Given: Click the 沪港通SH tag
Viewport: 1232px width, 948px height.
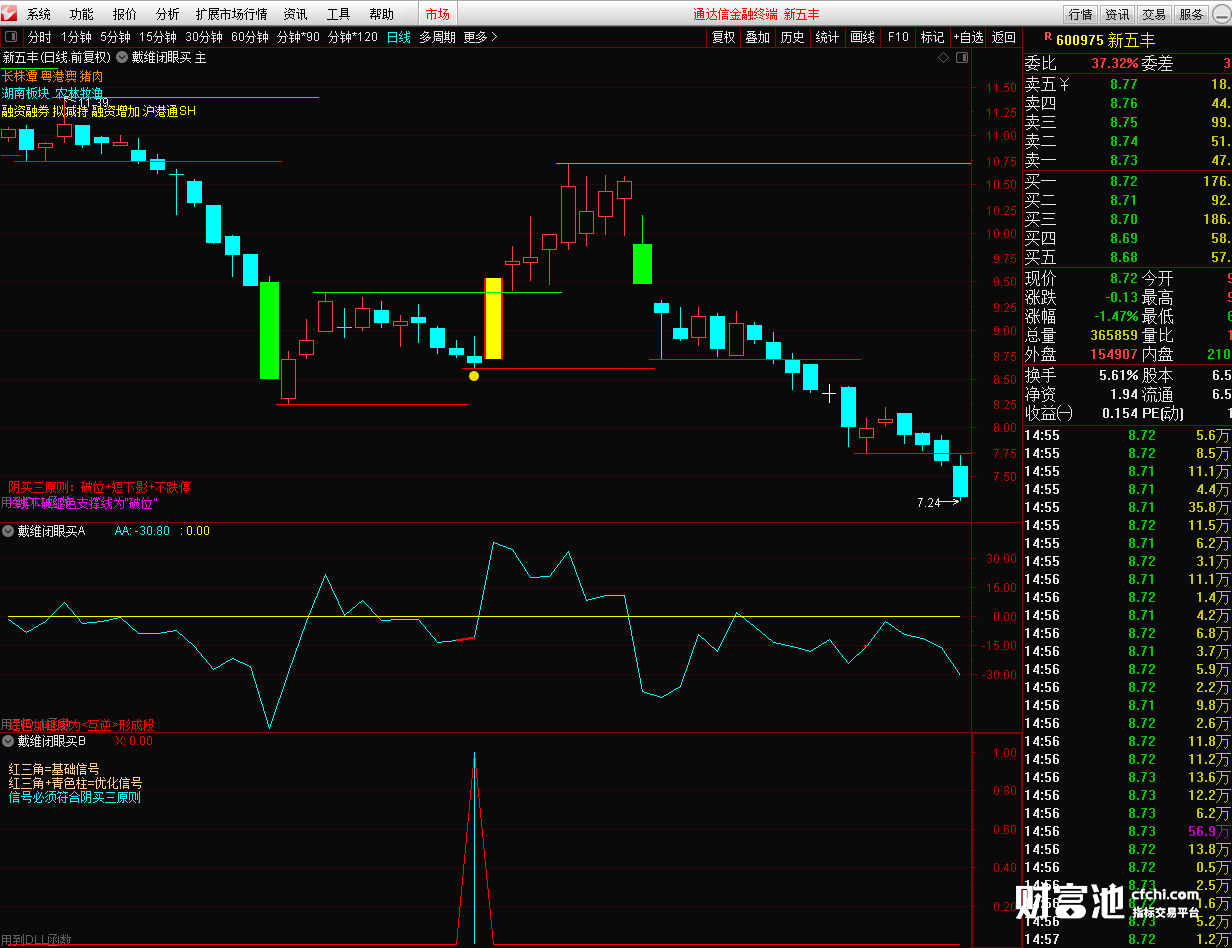Looking at the screenshot, I should tap(170, 111).
